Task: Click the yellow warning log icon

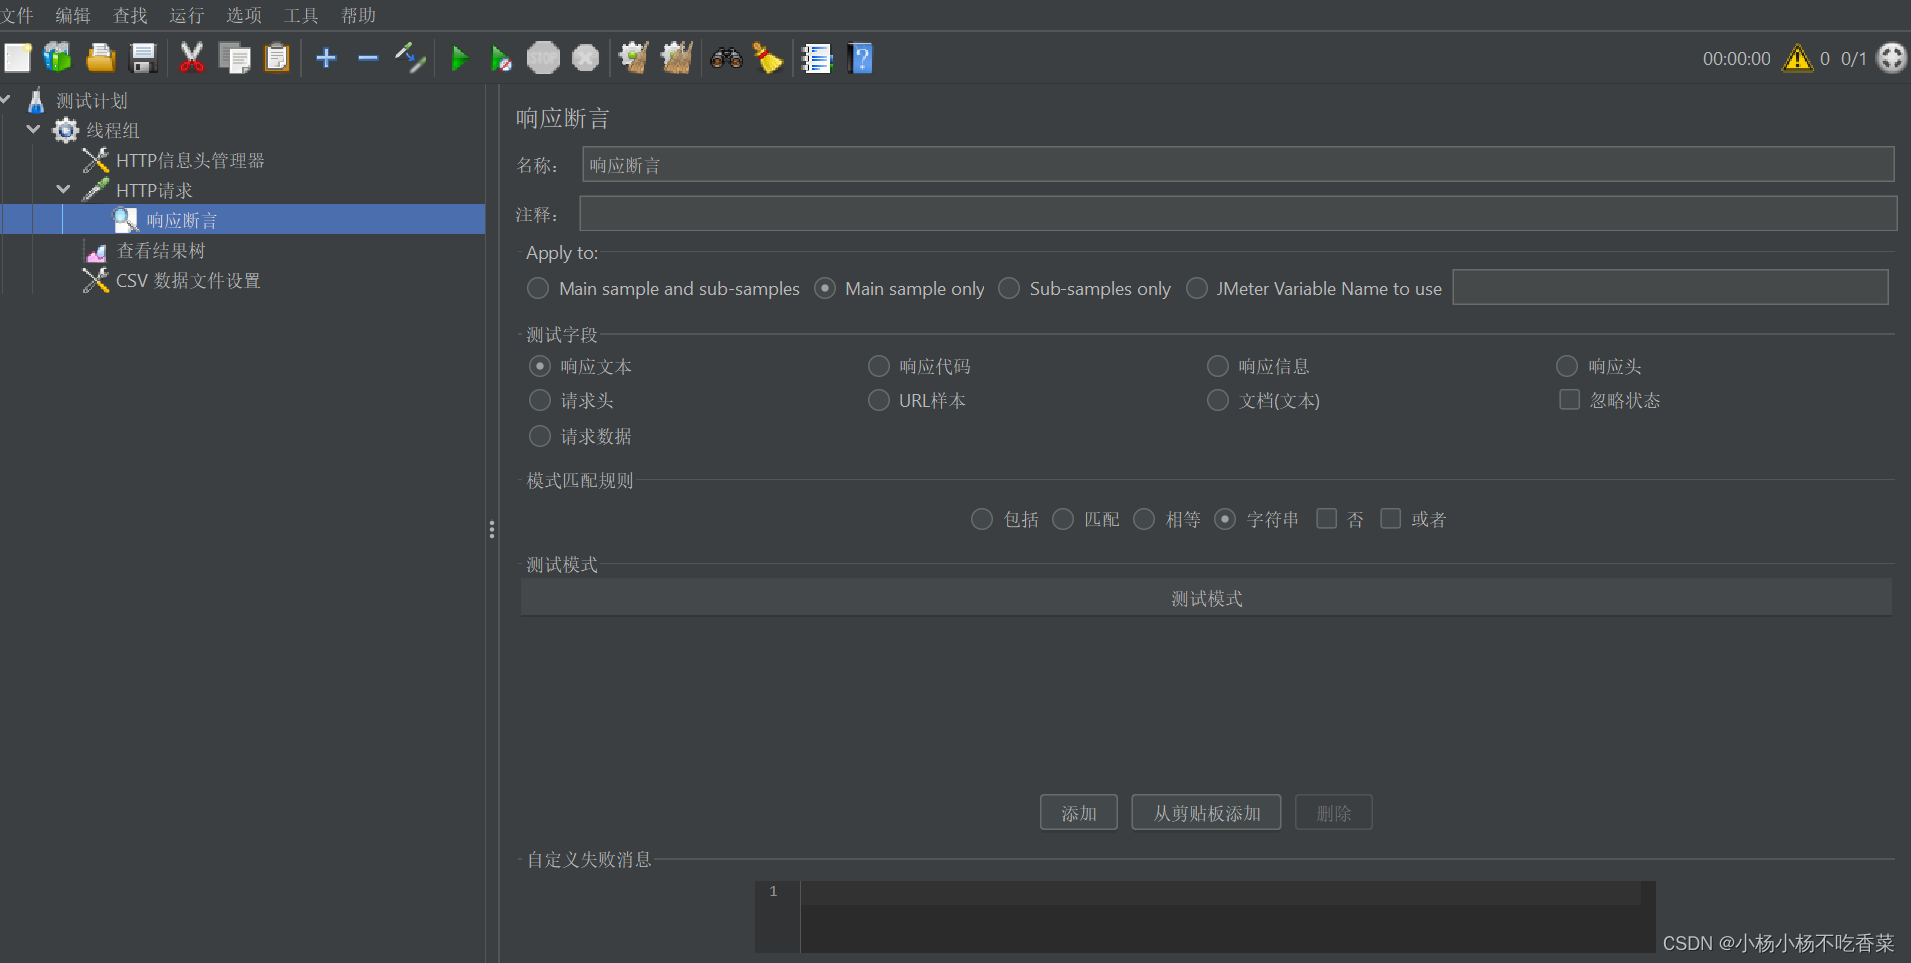Action: click(1797, 58)
